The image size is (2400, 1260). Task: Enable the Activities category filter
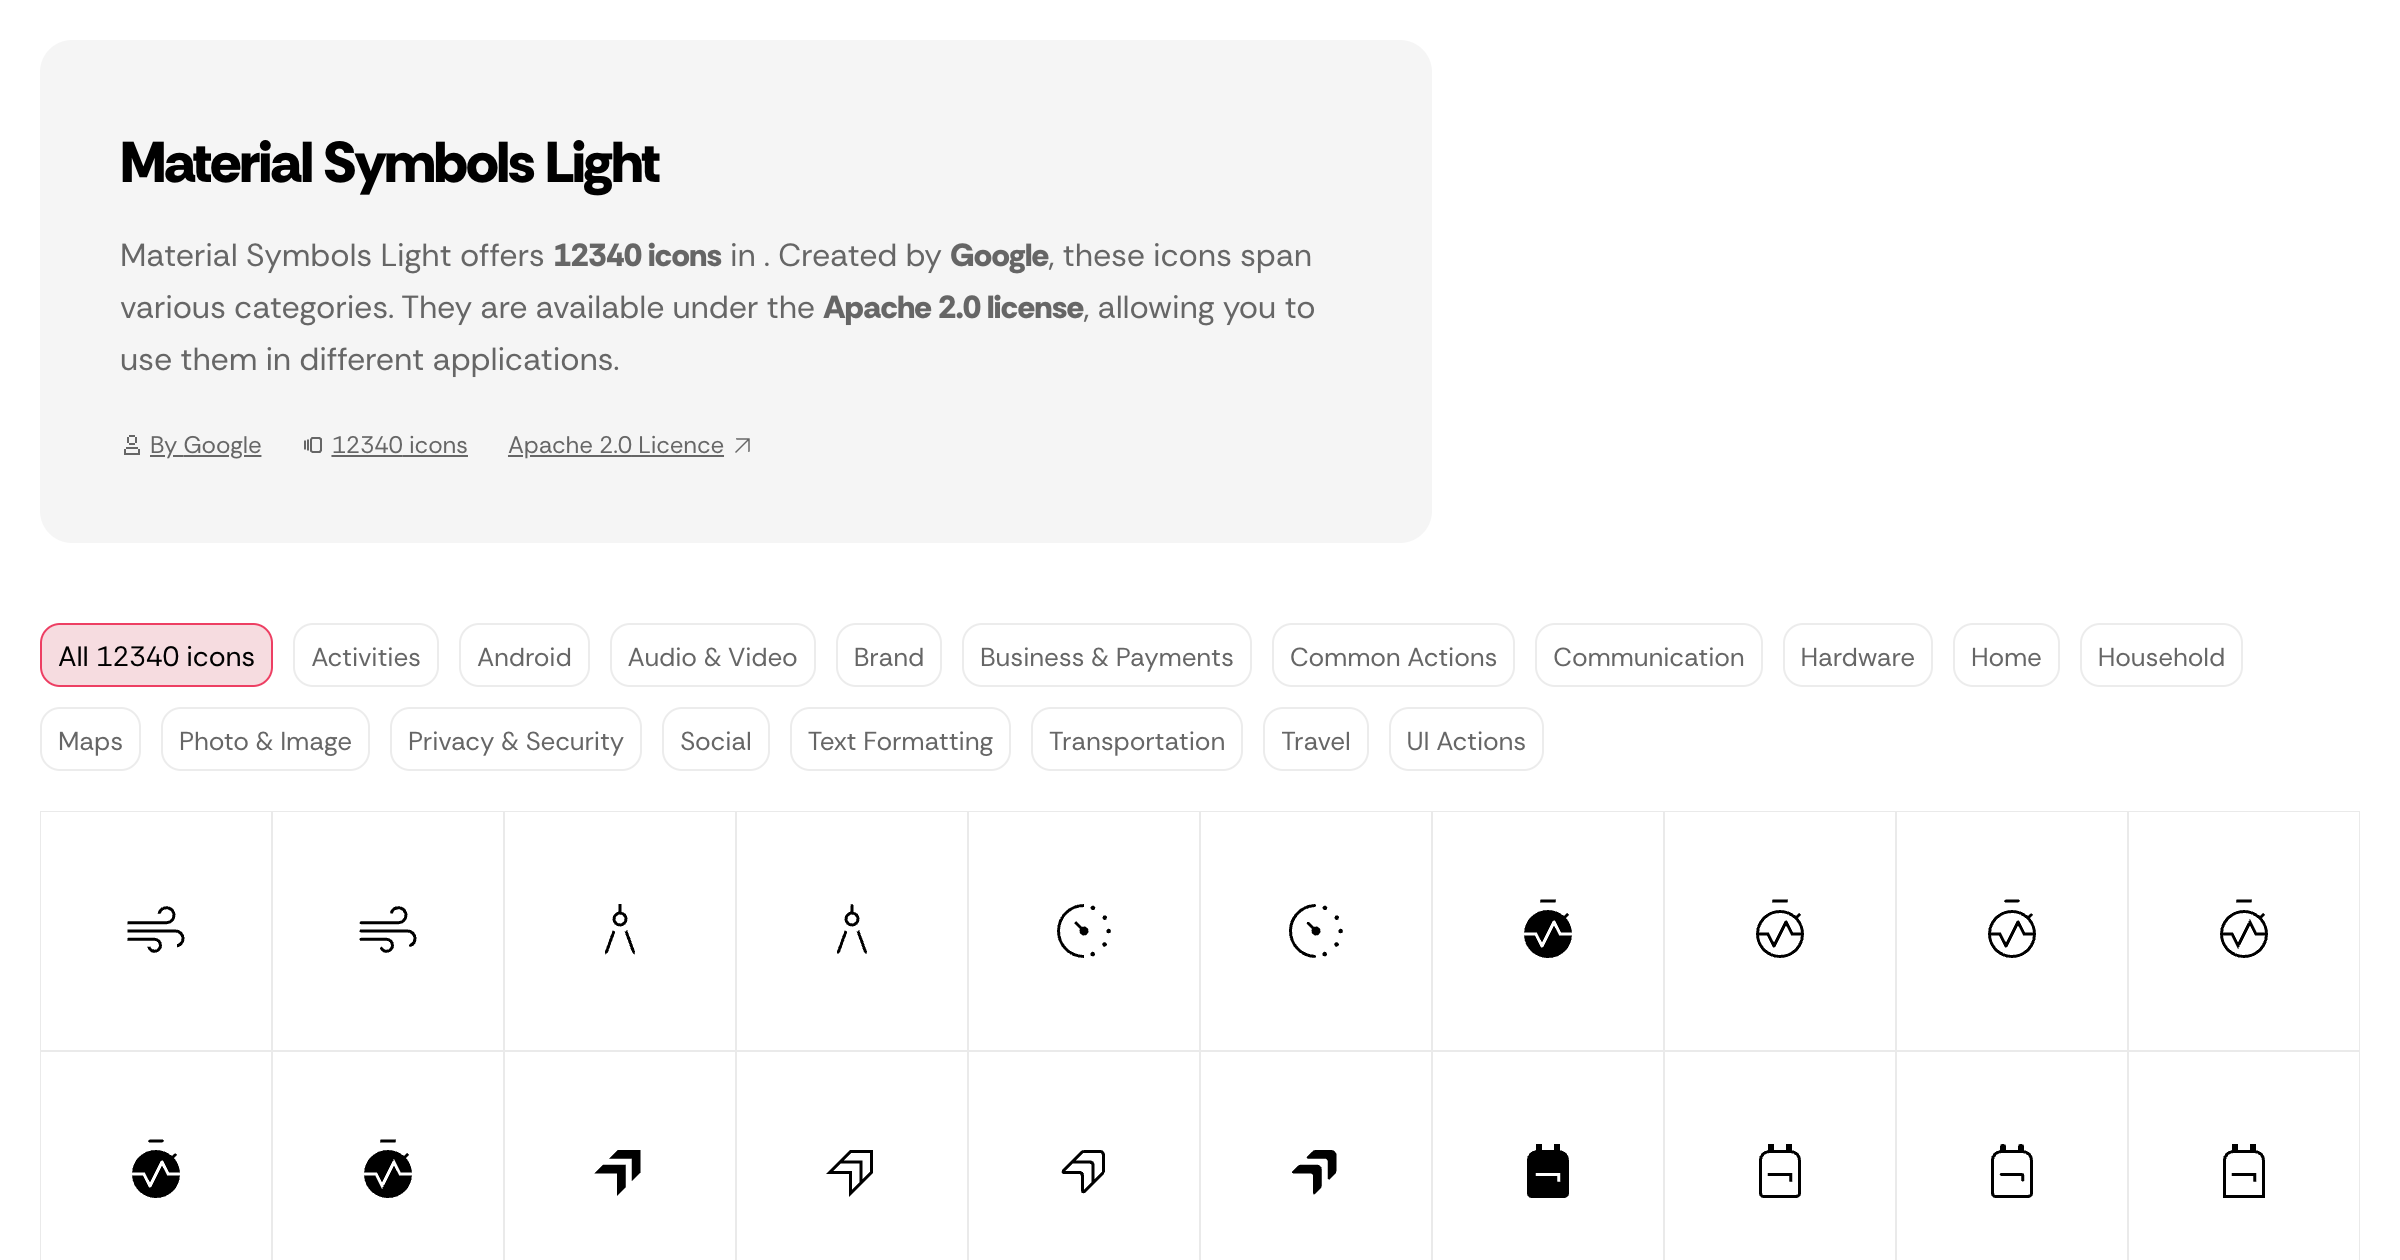click(365, 656)
